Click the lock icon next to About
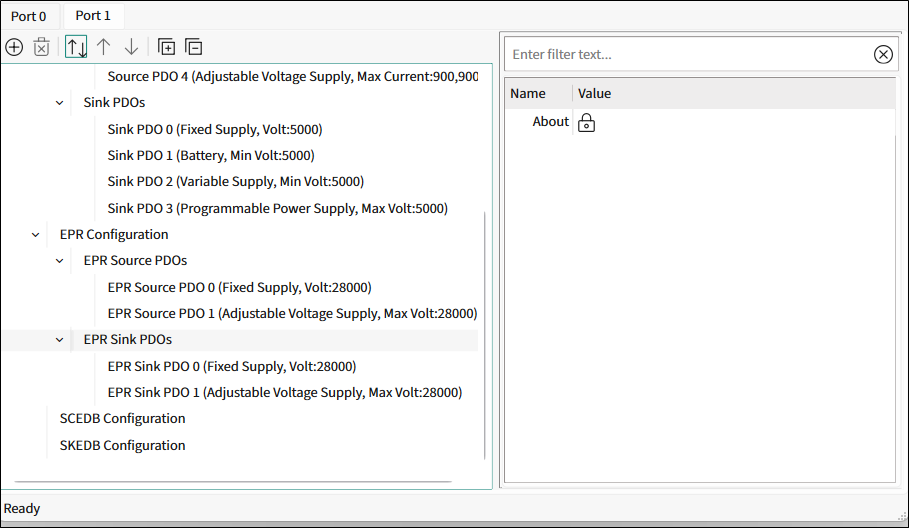 (x=586, y=122)
